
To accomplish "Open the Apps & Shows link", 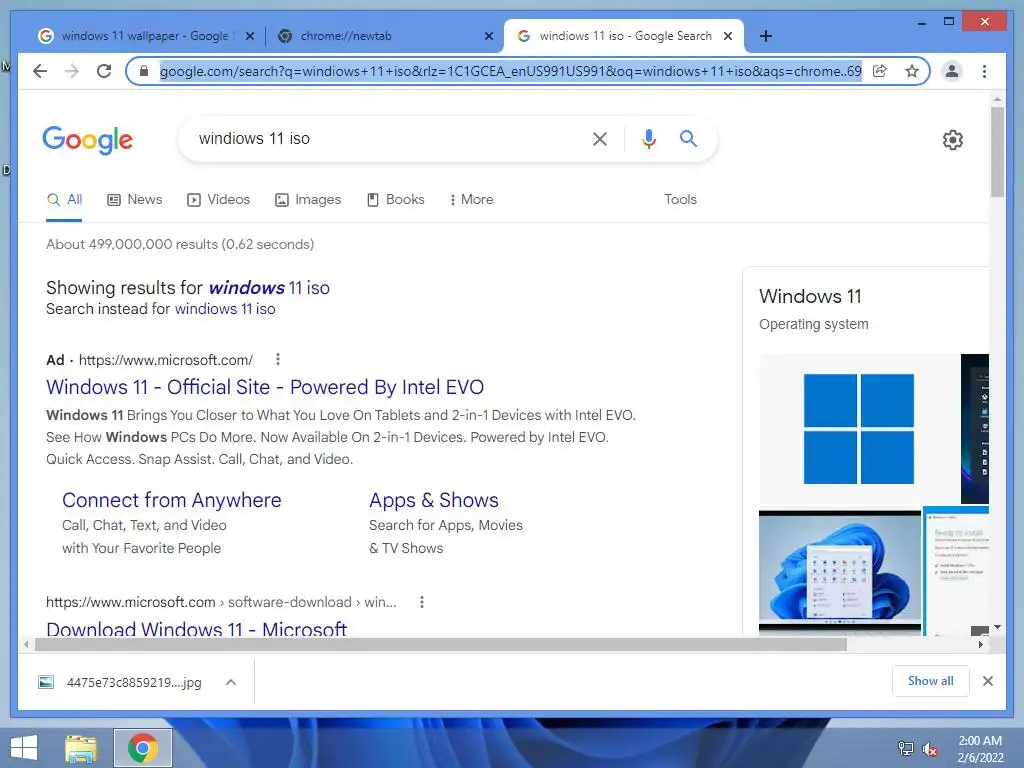I will pyautogui.click(x=434, y=500).
